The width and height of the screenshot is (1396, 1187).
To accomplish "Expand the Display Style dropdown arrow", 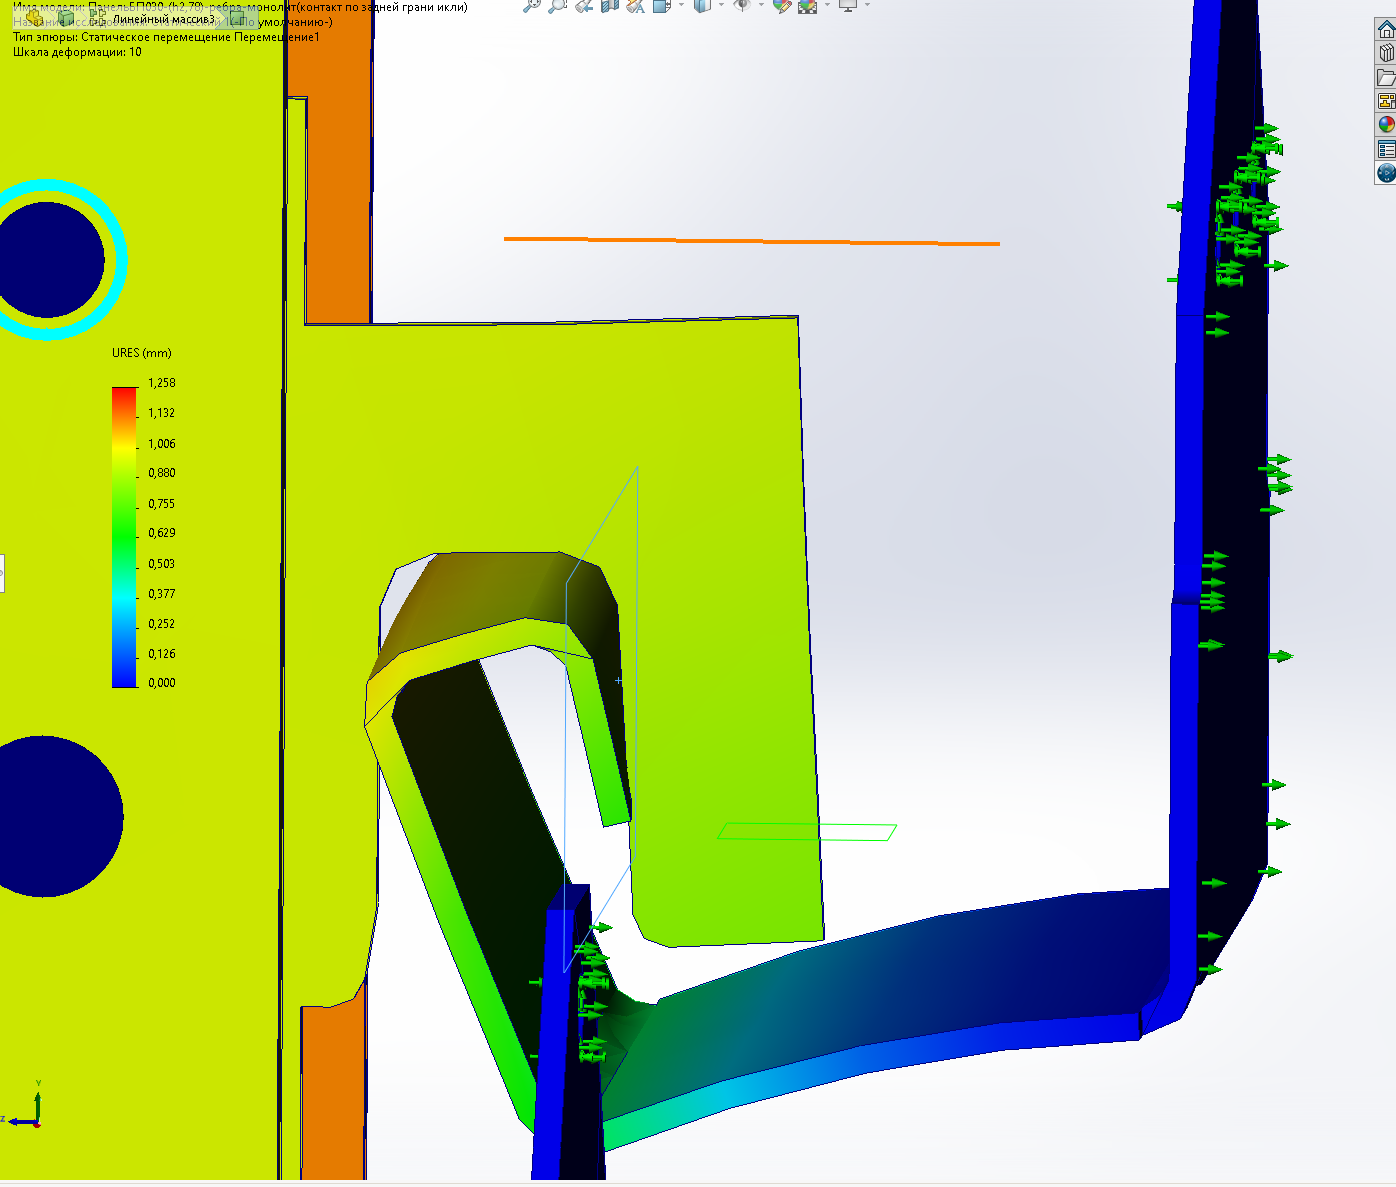I will pos(720,6).
